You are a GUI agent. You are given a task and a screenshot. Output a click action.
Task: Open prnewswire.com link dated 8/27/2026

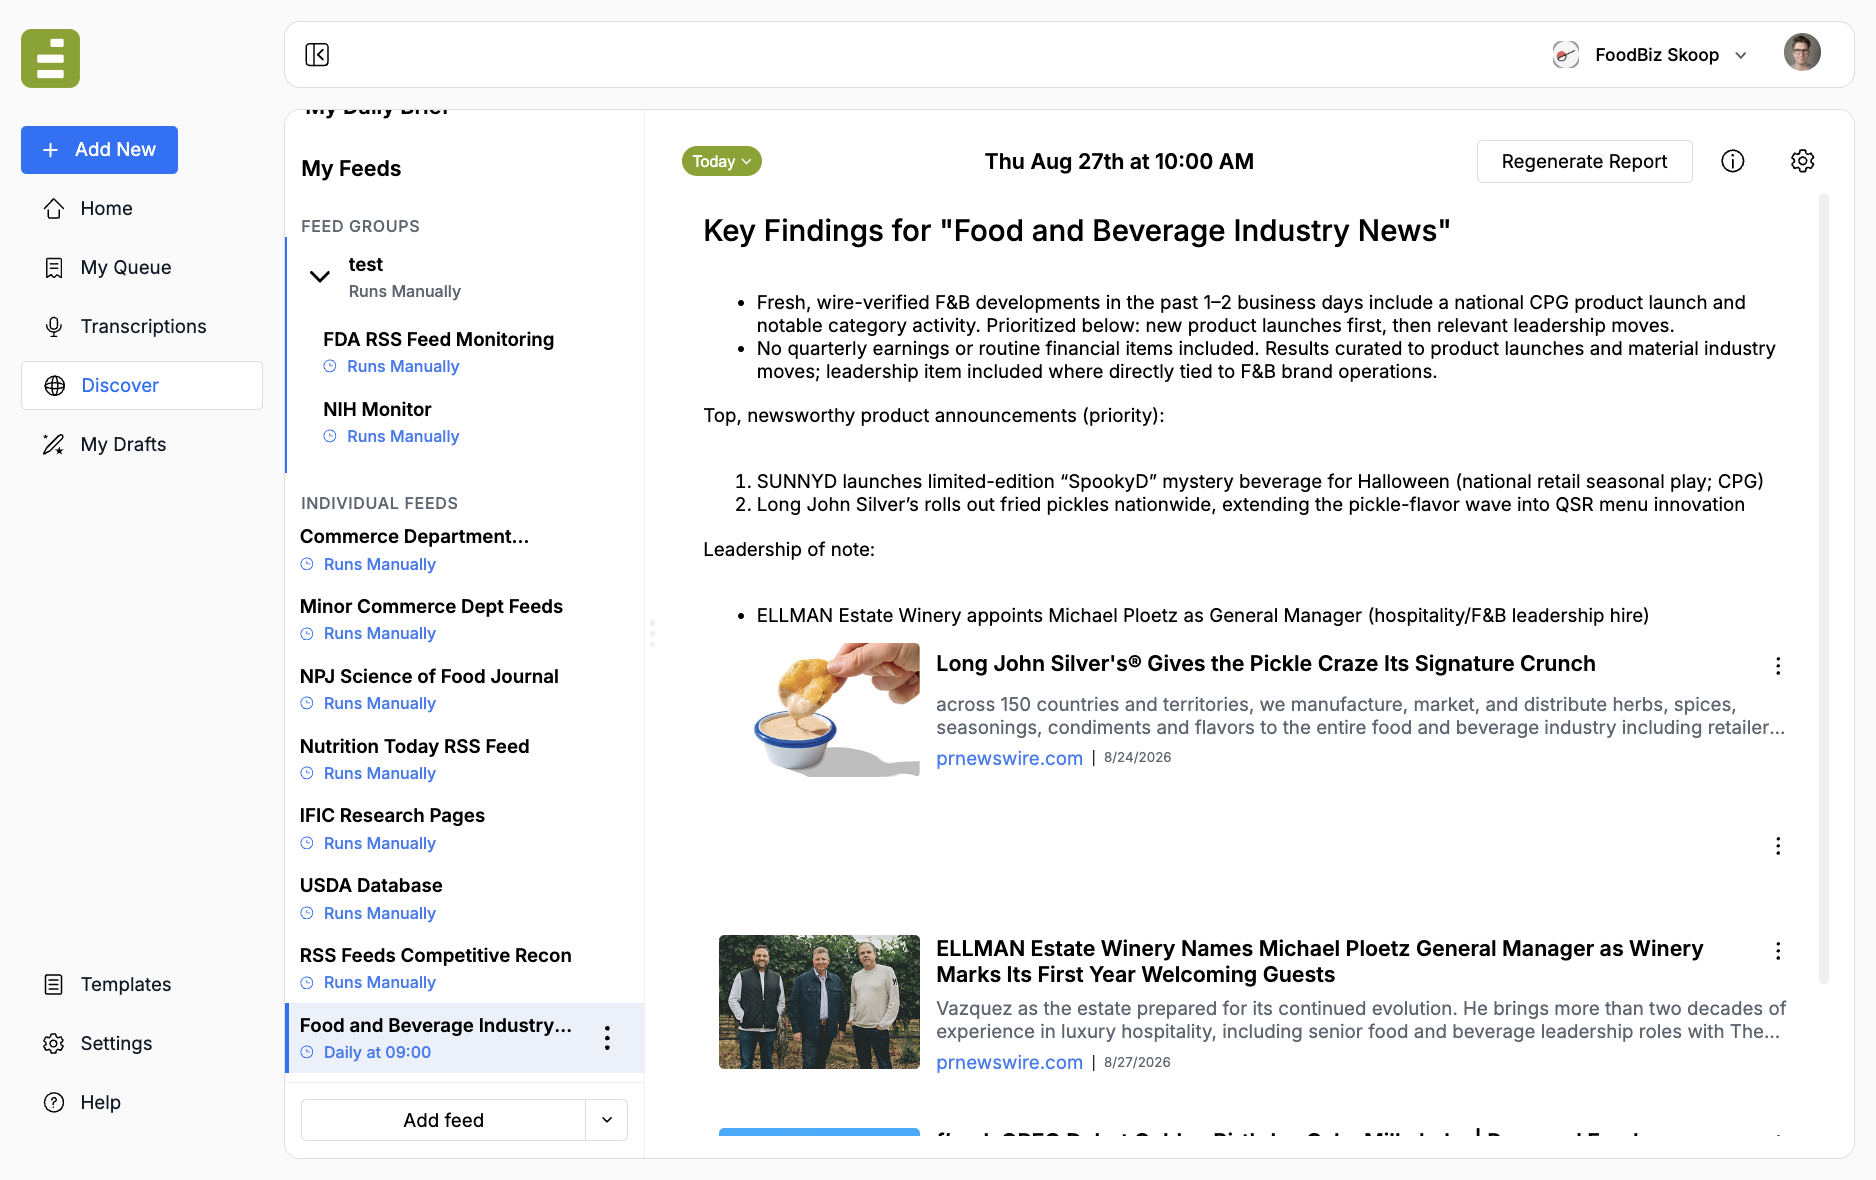pyautogui.click(x=1009, y=1062)
